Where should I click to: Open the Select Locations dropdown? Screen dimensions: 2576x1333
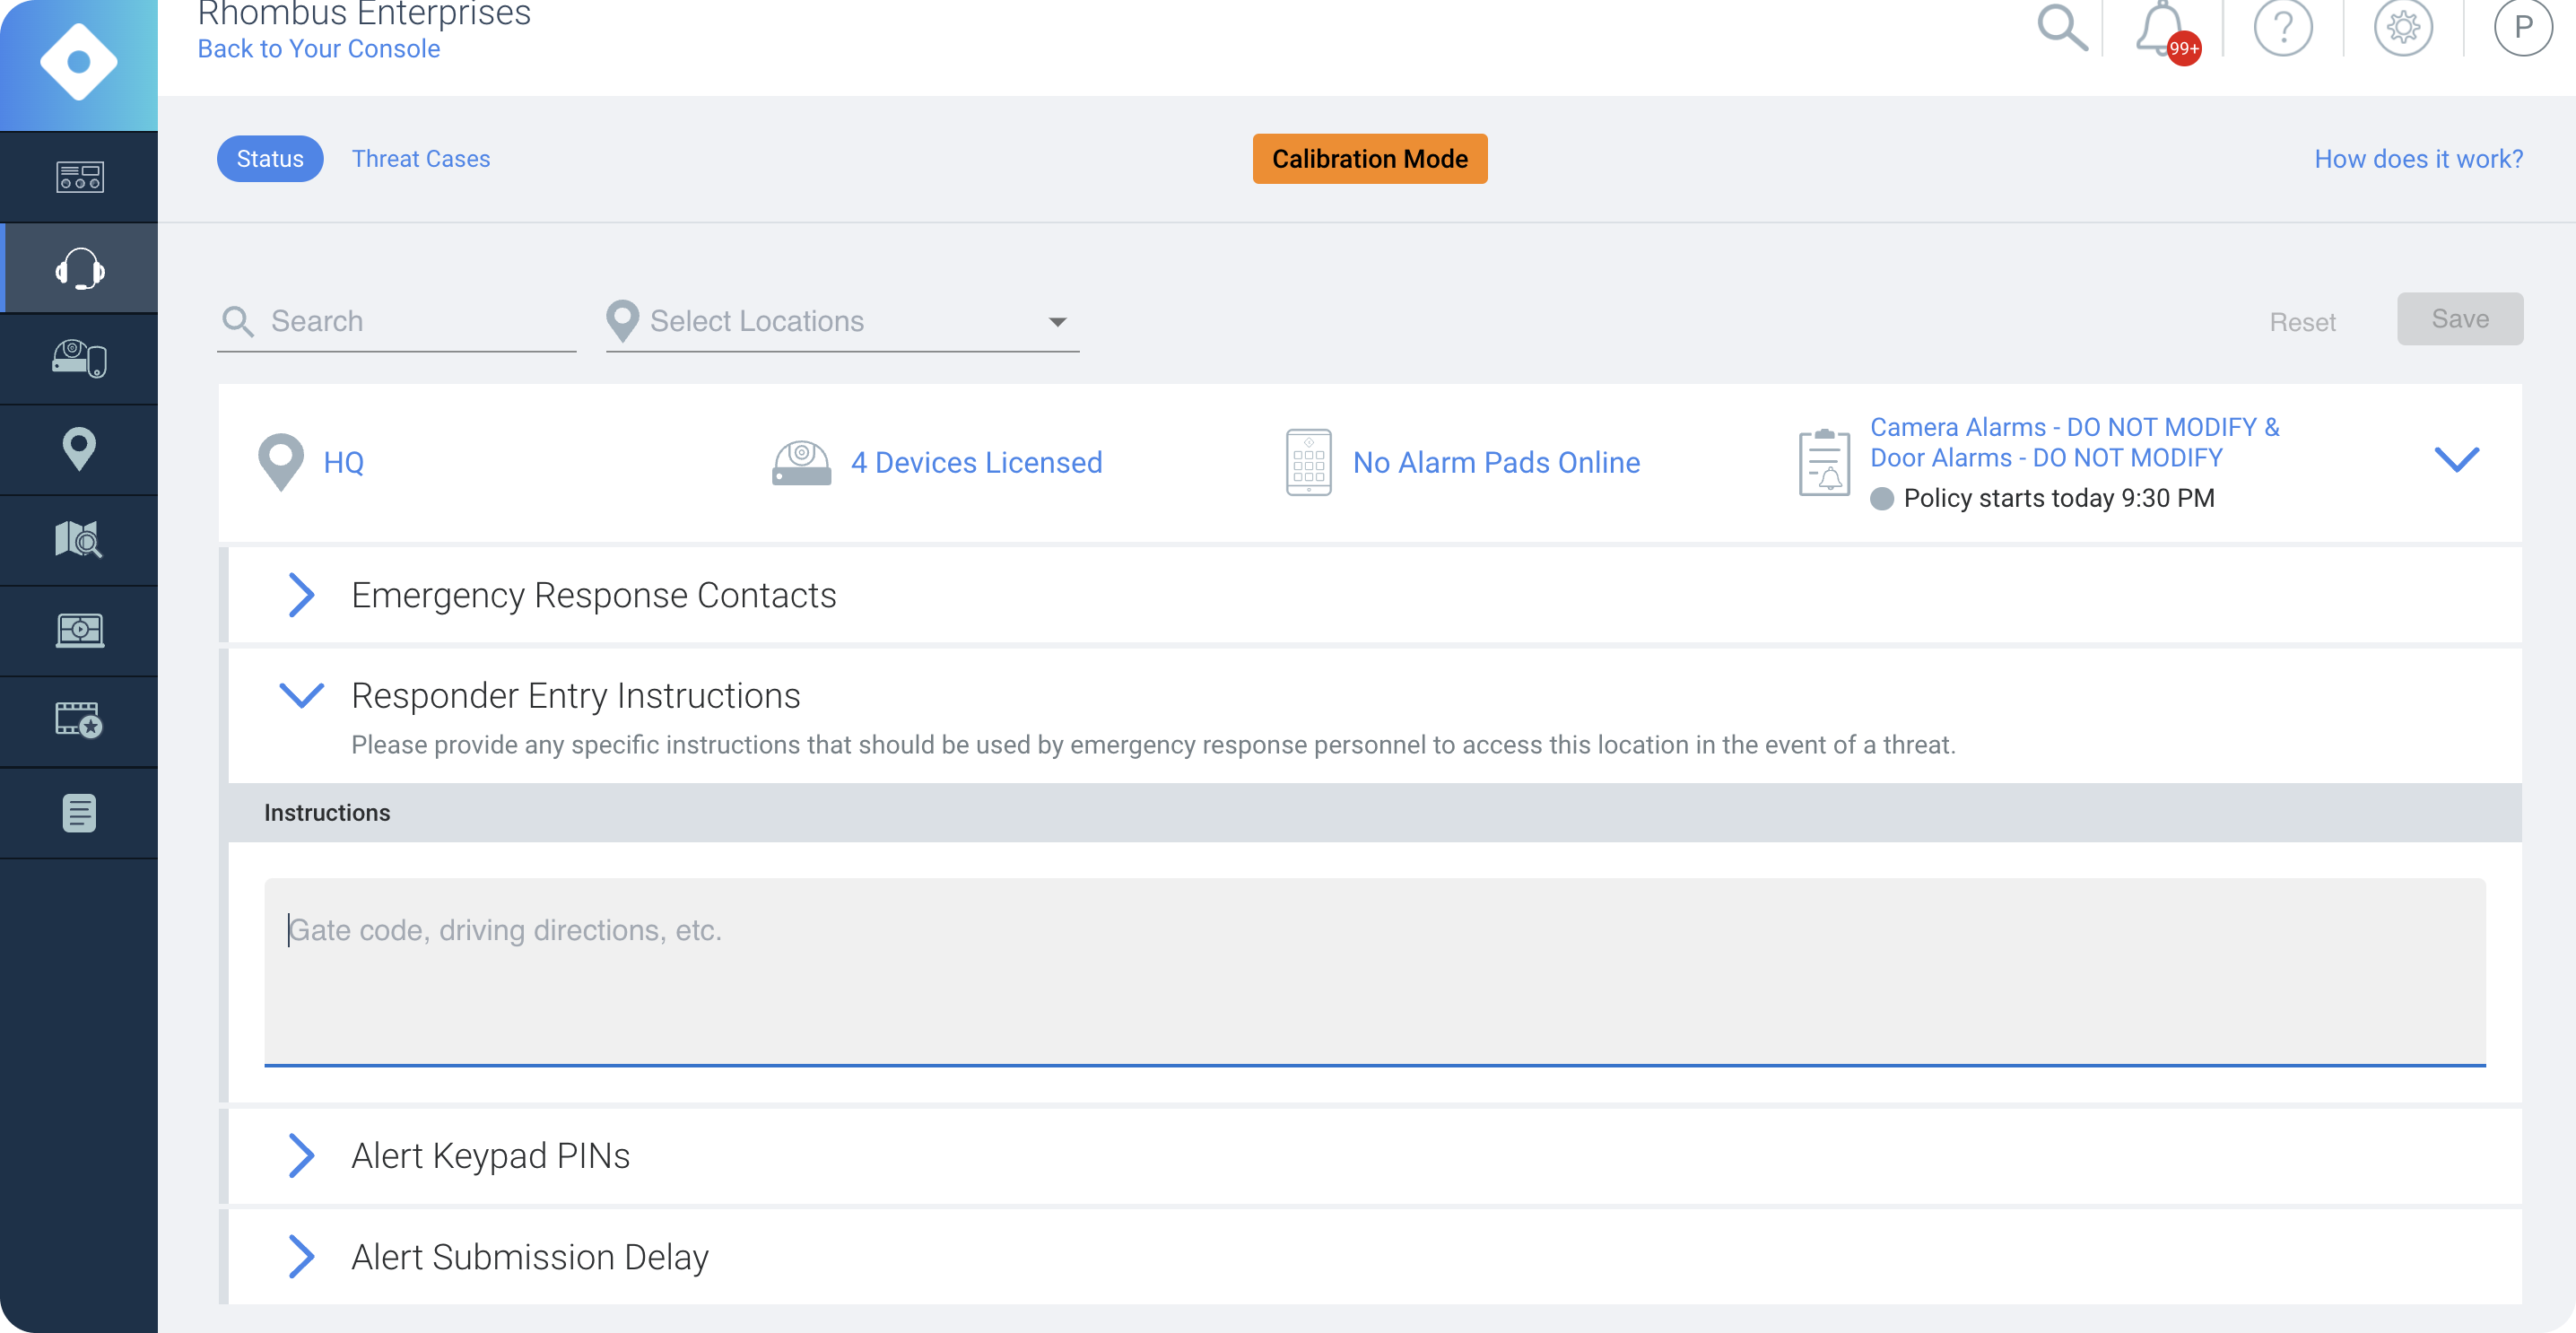(x=842, y=321)
